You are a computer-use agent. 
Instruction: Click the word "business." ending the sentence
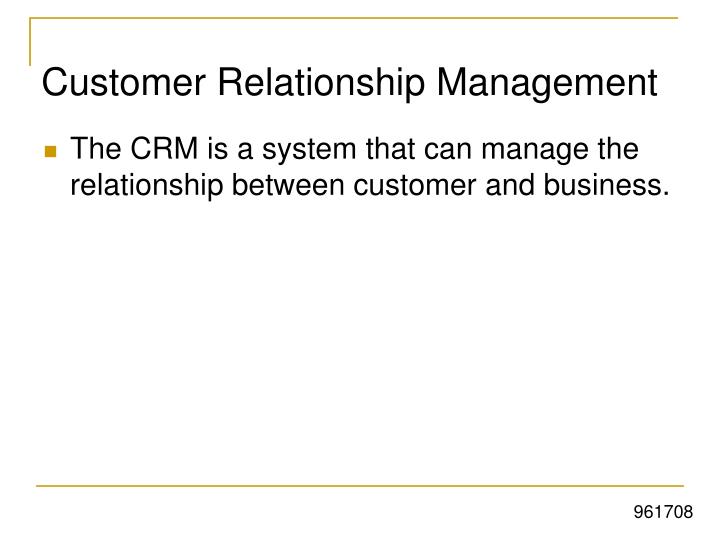tap(607, 185)
